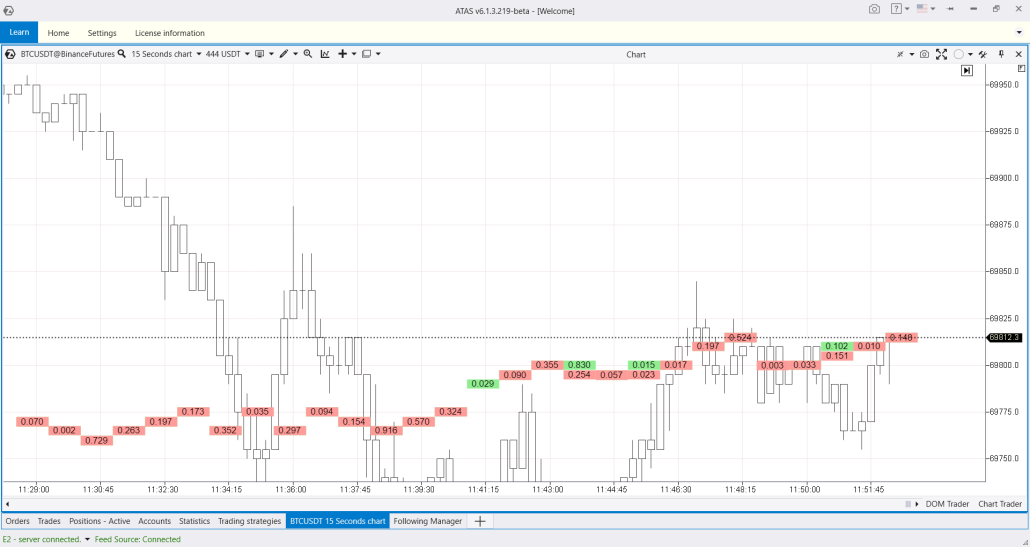The height and width of the screenshot is (547, 1030).
Task: Expand the dropdown arrow beside the monitor icon
Action: coord(271,54)
